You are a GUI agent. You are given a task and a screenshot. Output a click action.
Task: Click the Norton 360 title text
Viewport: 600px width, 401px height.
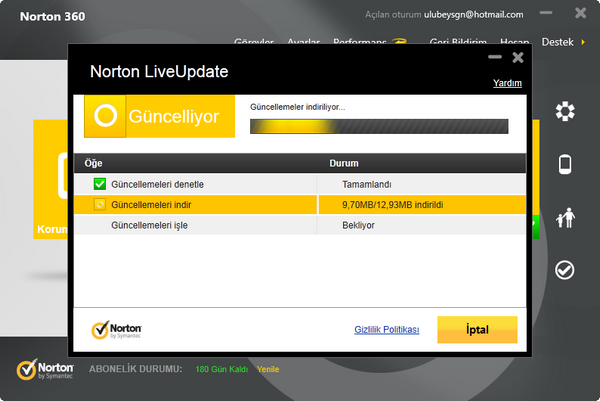point(52,16)
